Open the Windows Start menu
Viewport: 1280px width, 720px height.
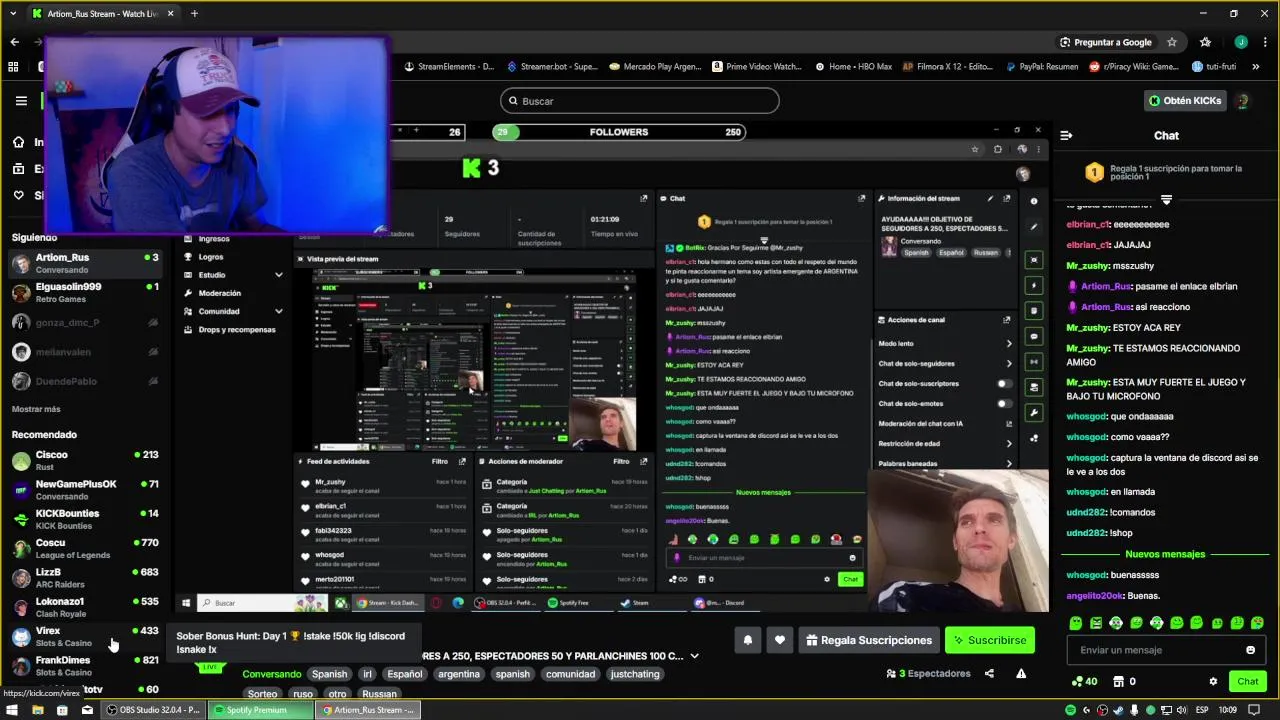[x=12, y=710]
